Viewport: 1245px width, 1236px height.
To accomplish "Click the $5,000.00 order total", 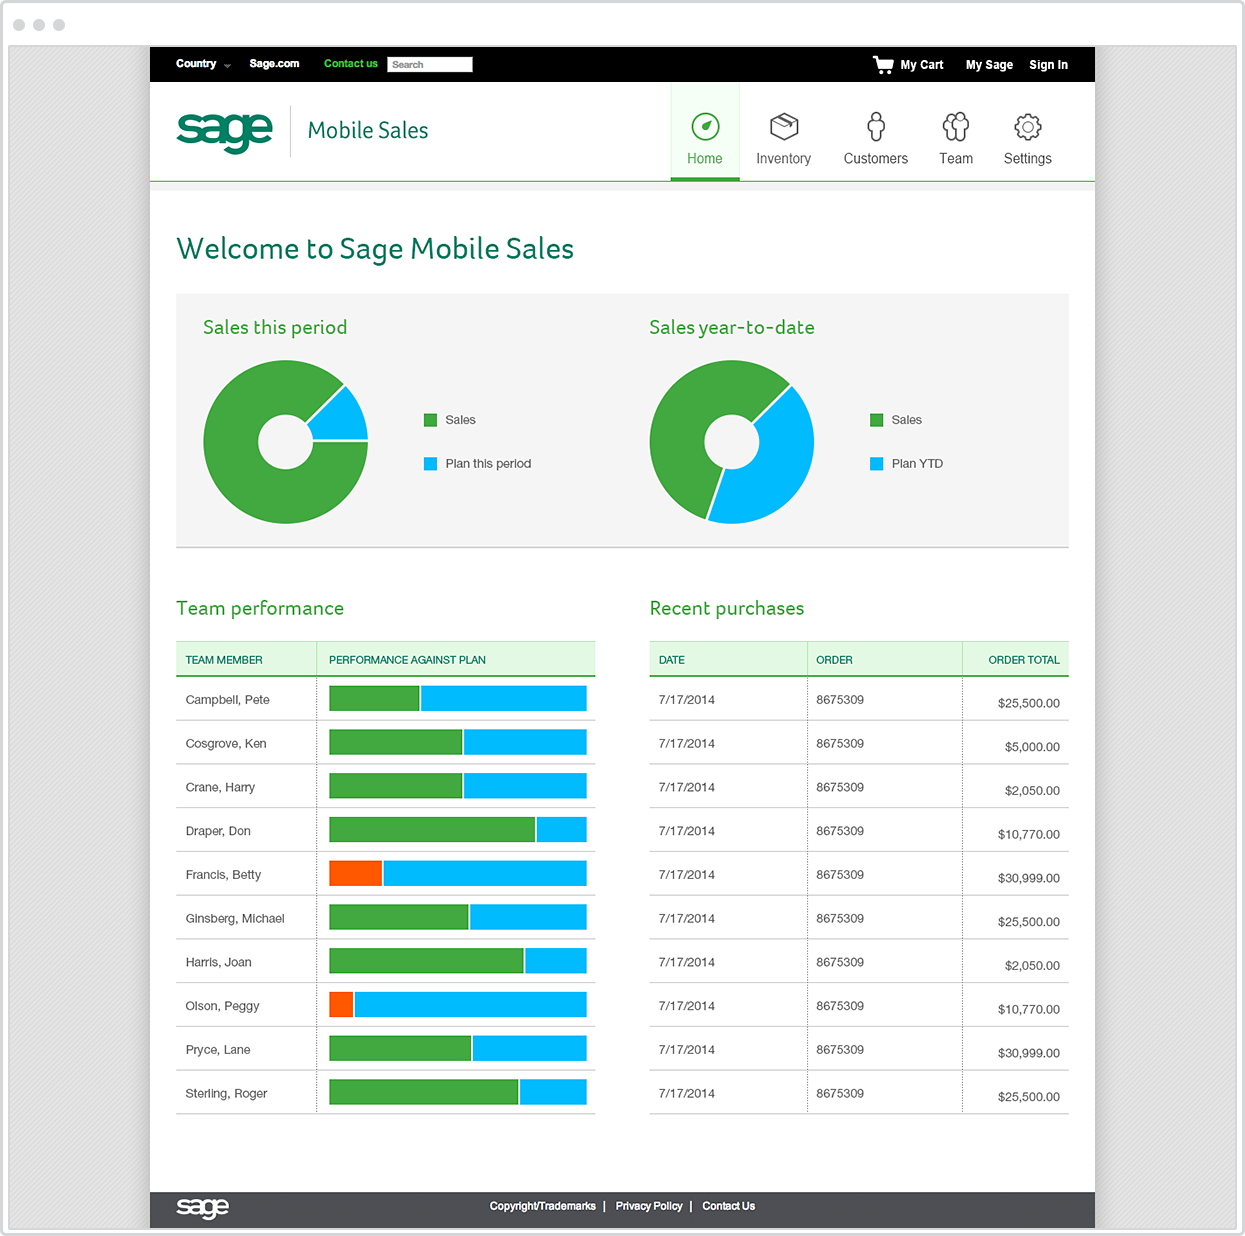I will (x=1032, y=747).
